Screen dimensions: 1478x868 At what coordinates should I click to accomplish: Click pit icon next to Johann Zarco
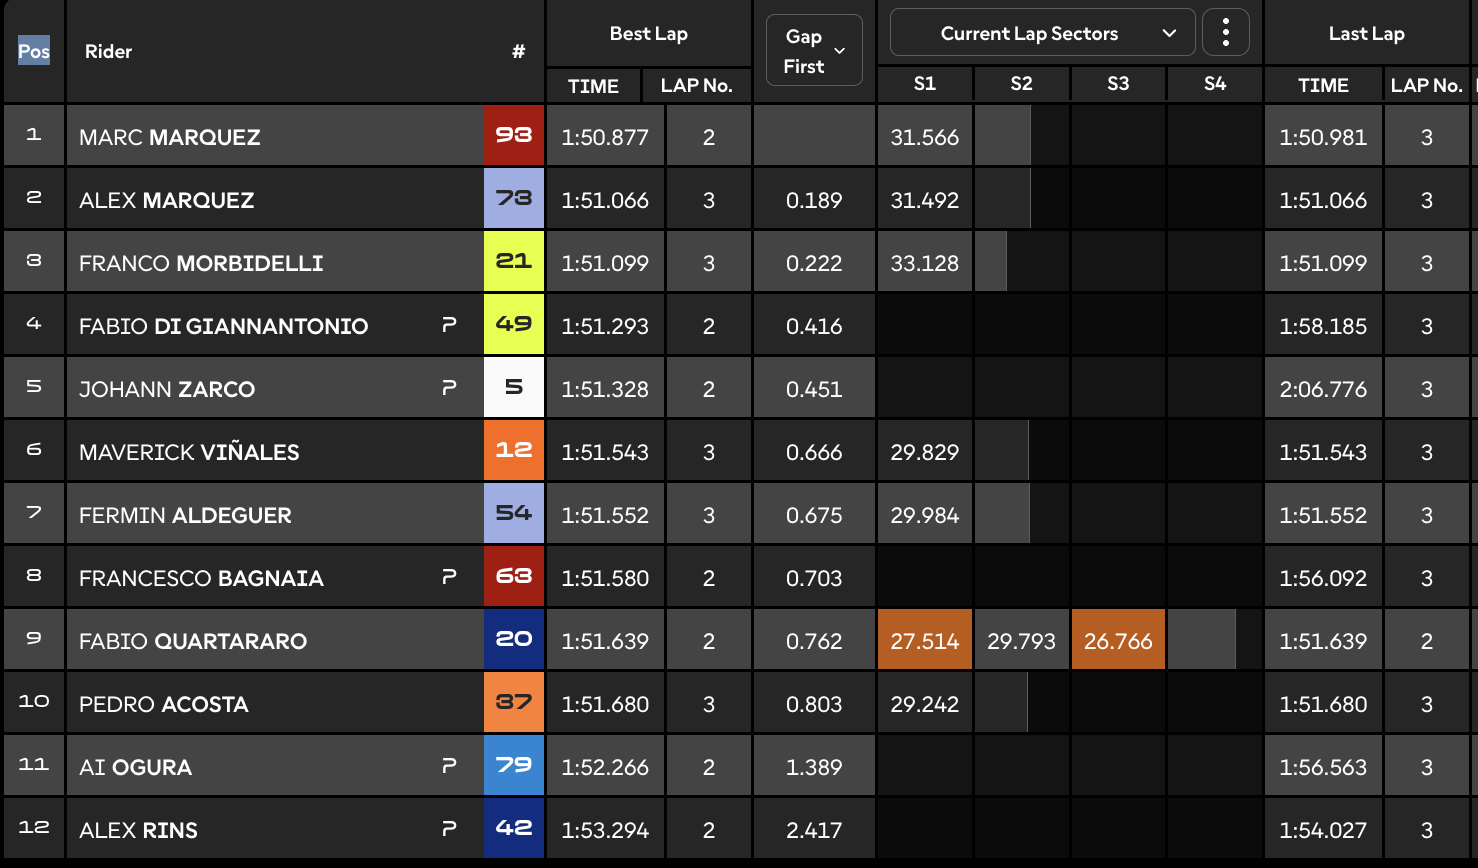coord(449,388)
